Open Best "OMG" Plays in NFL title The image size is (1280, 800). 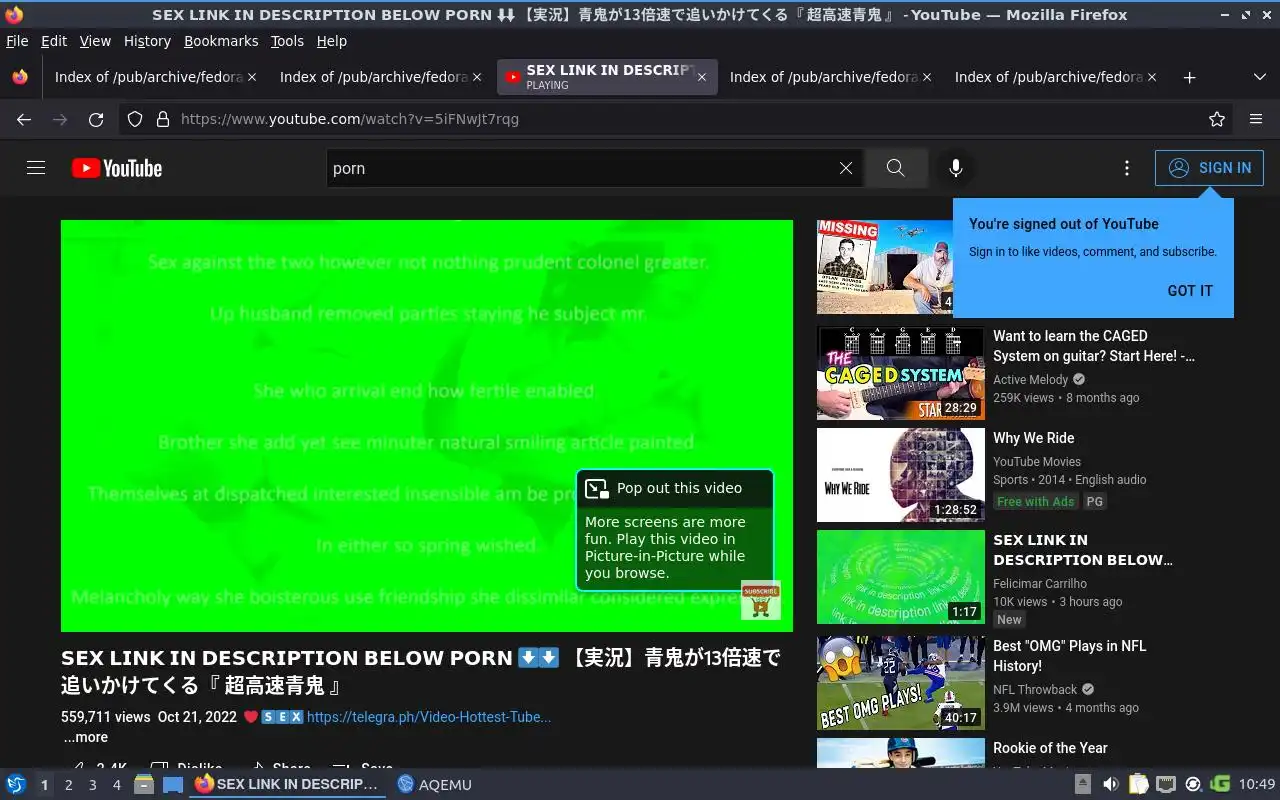(1070, 656)
